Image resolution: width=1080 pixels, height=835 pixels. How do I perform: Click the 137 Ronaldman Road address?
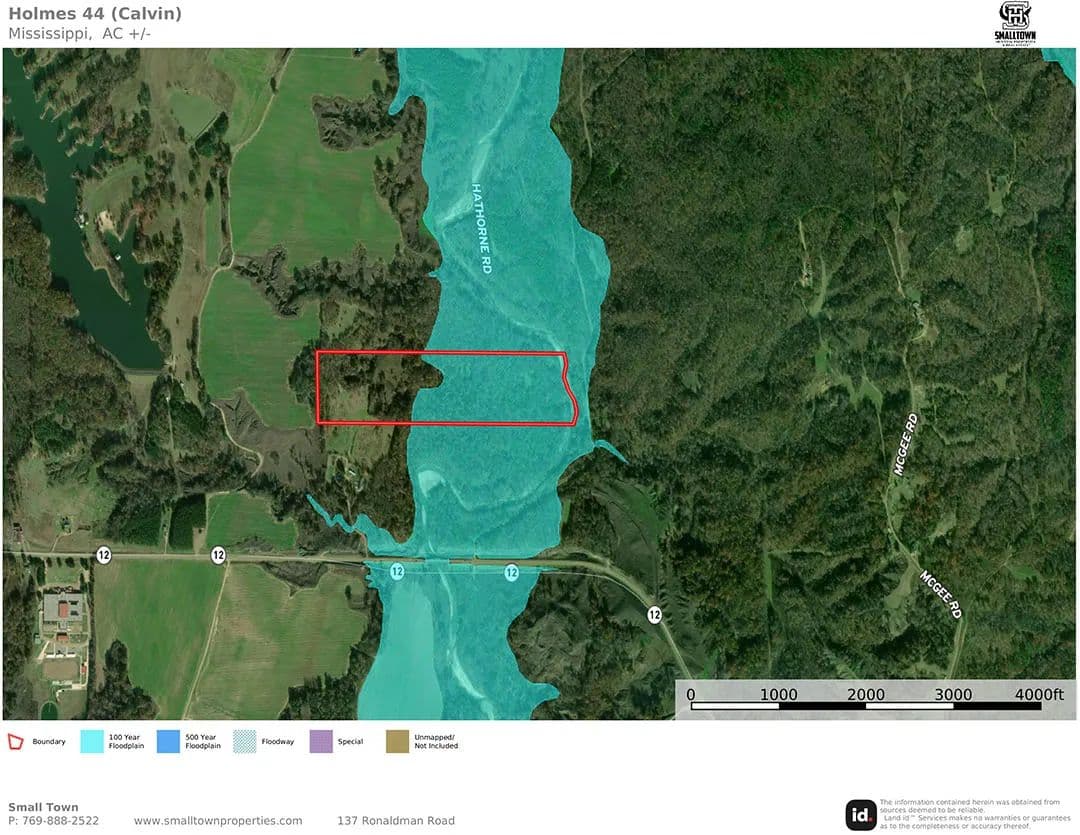click(396, 821)
